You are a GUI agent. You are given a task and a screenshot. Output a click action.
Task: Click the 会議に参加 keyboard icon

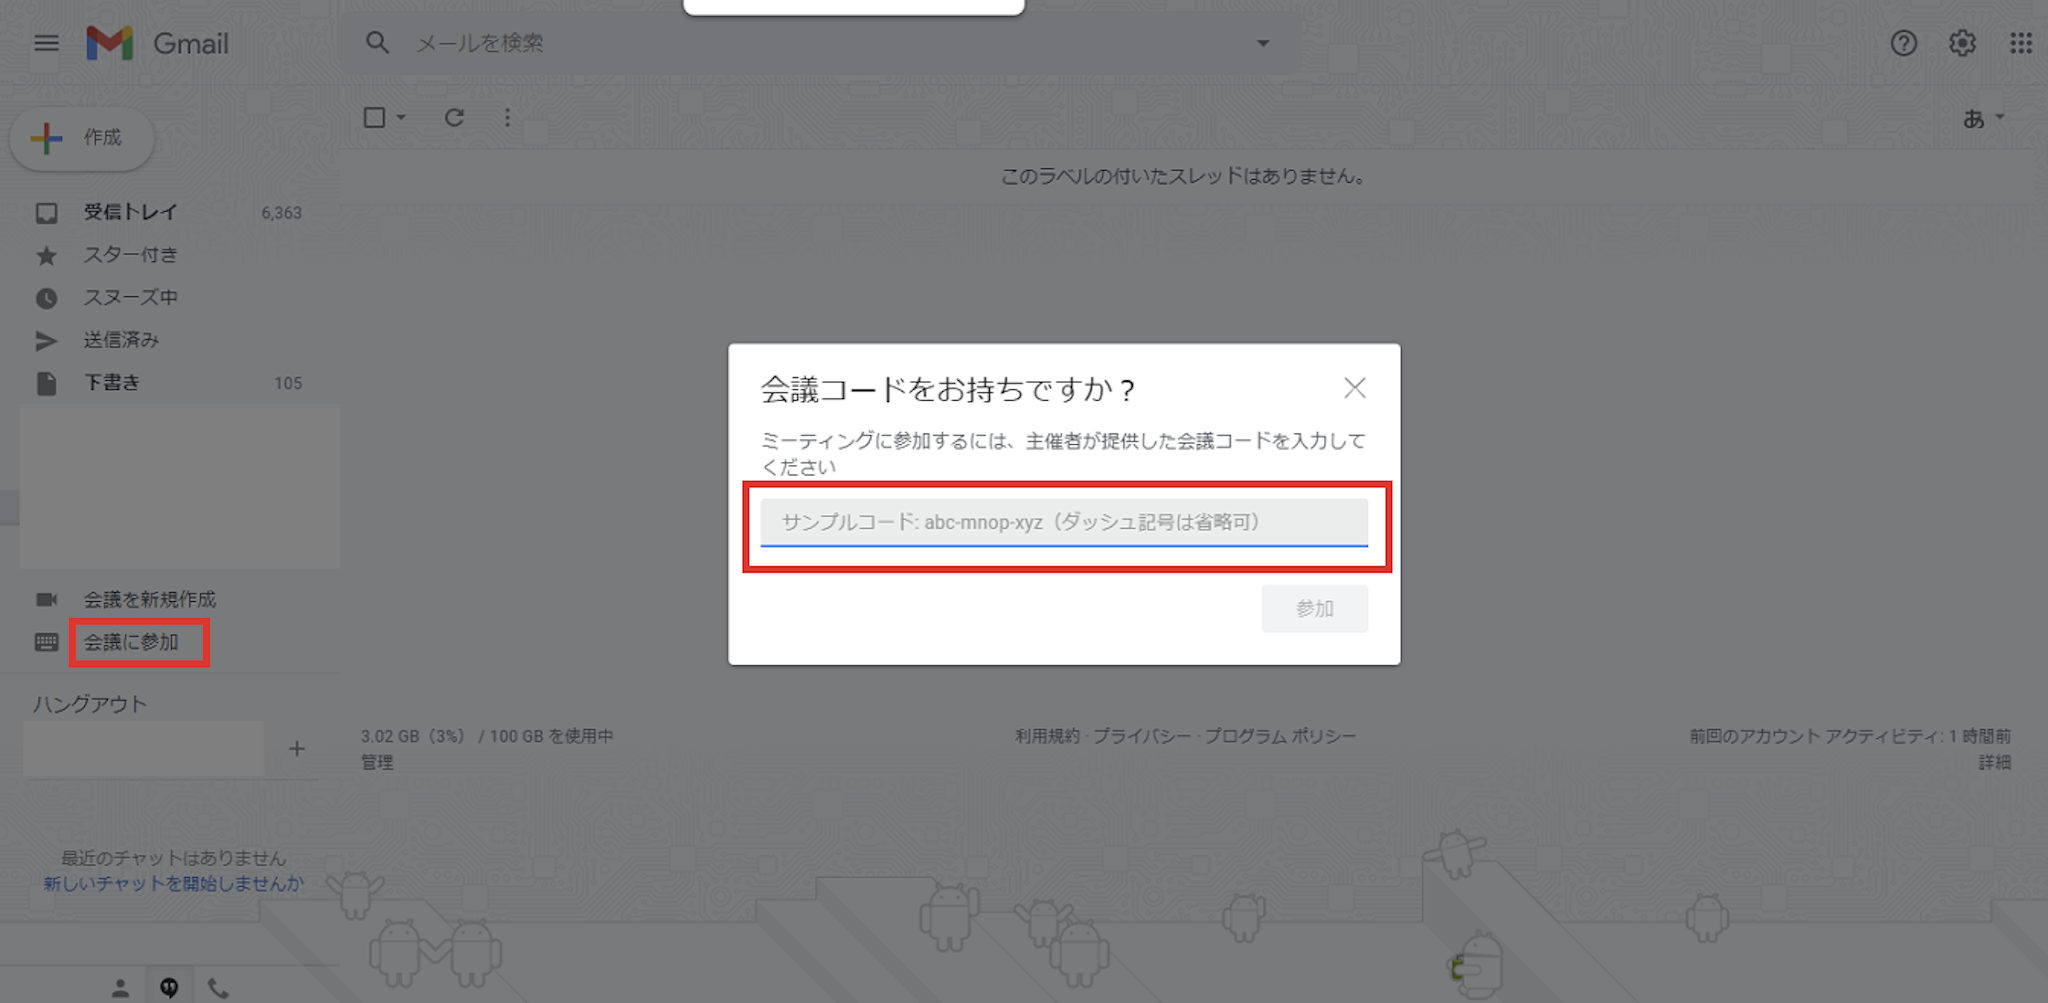46,642
